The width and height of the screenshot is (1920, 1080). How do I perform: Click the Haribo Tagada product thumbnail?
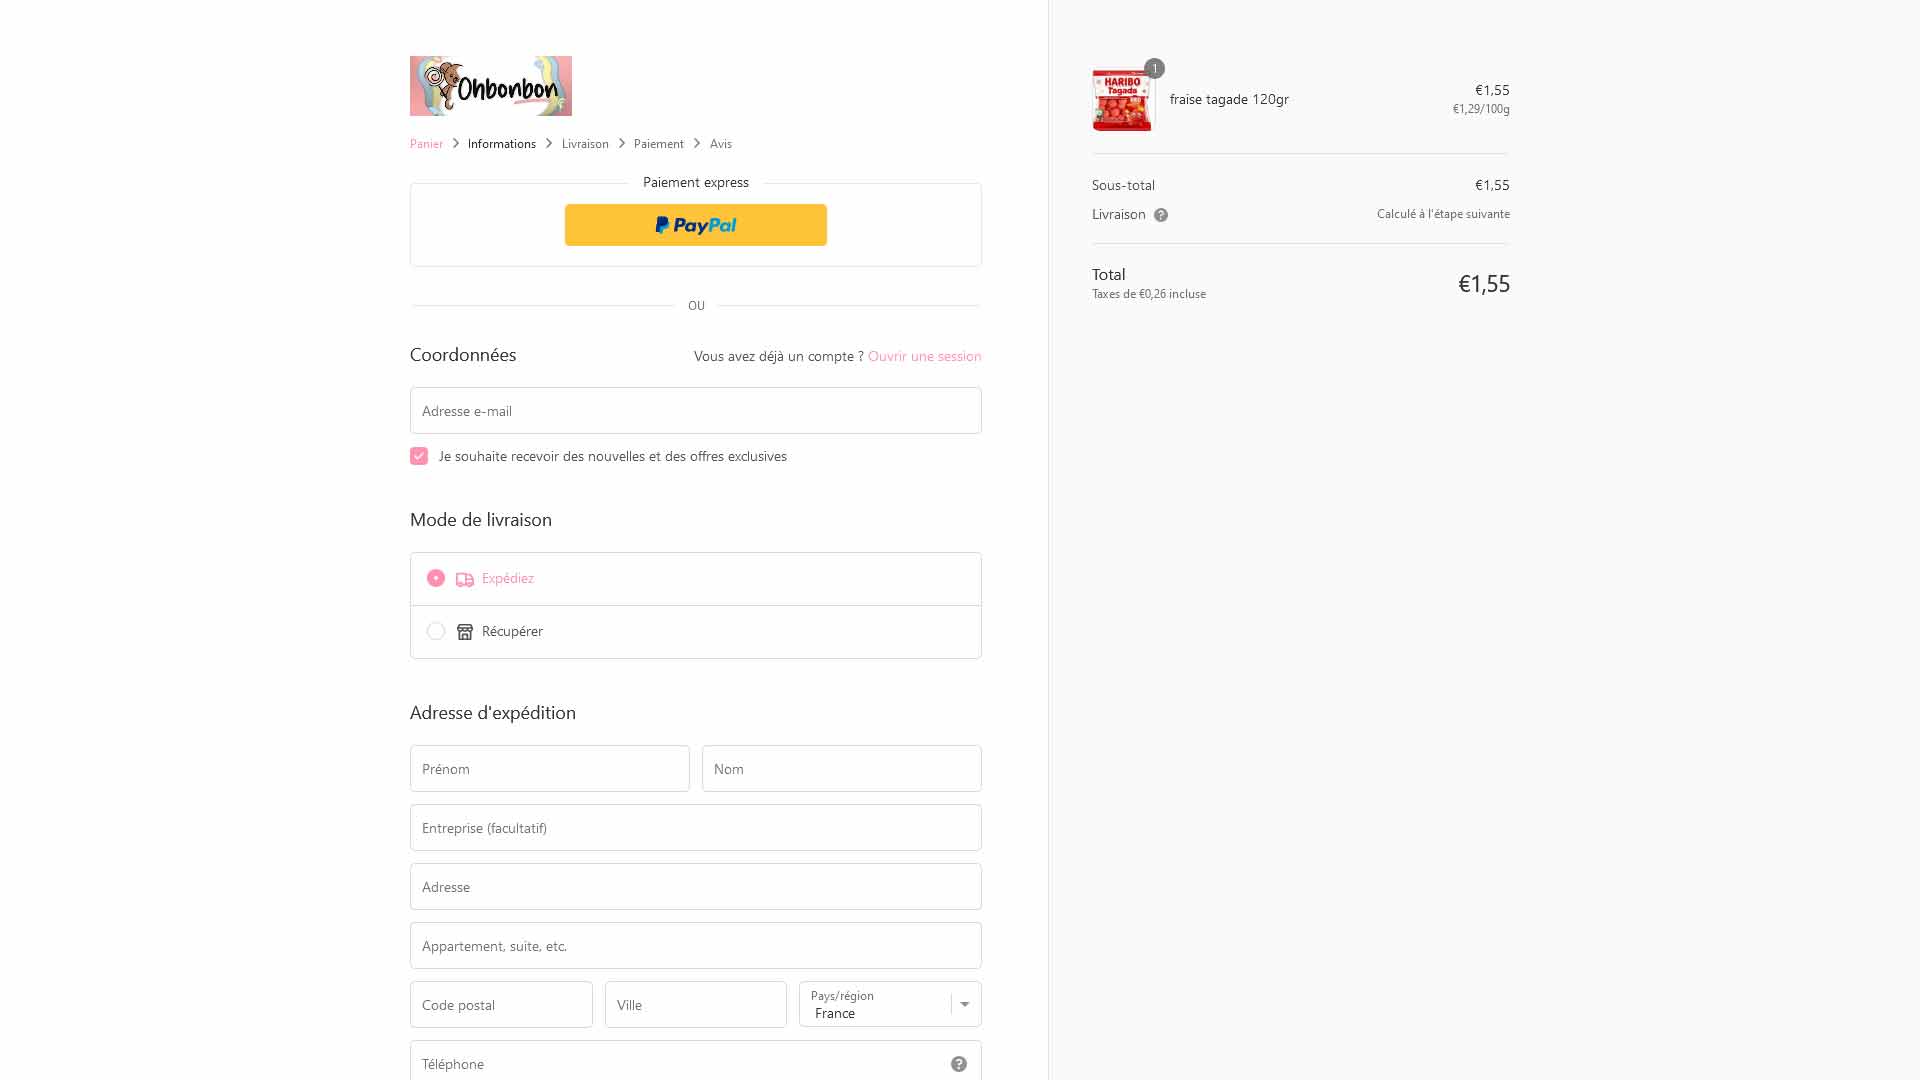point(1122,100)
